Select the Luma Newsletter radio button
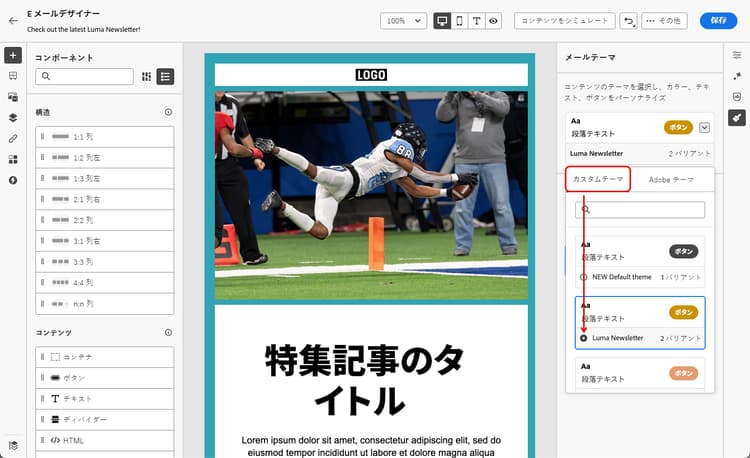 584,338
